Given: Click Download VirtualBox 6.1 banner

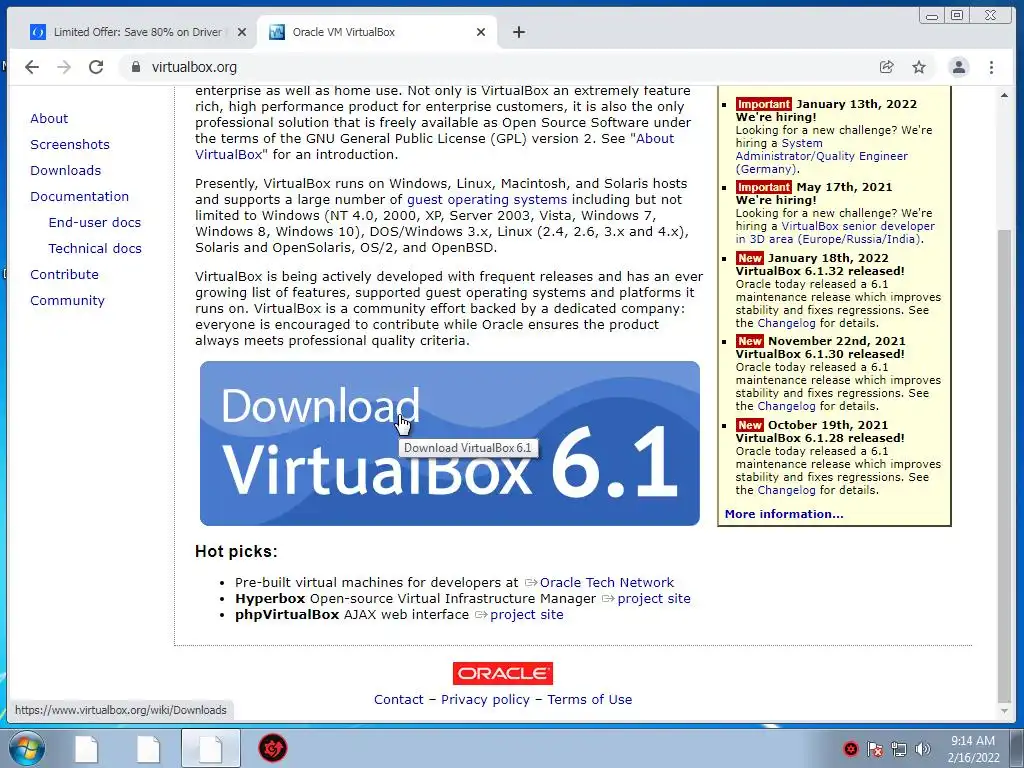Looking at the screenshot, I should pos(449,443).
